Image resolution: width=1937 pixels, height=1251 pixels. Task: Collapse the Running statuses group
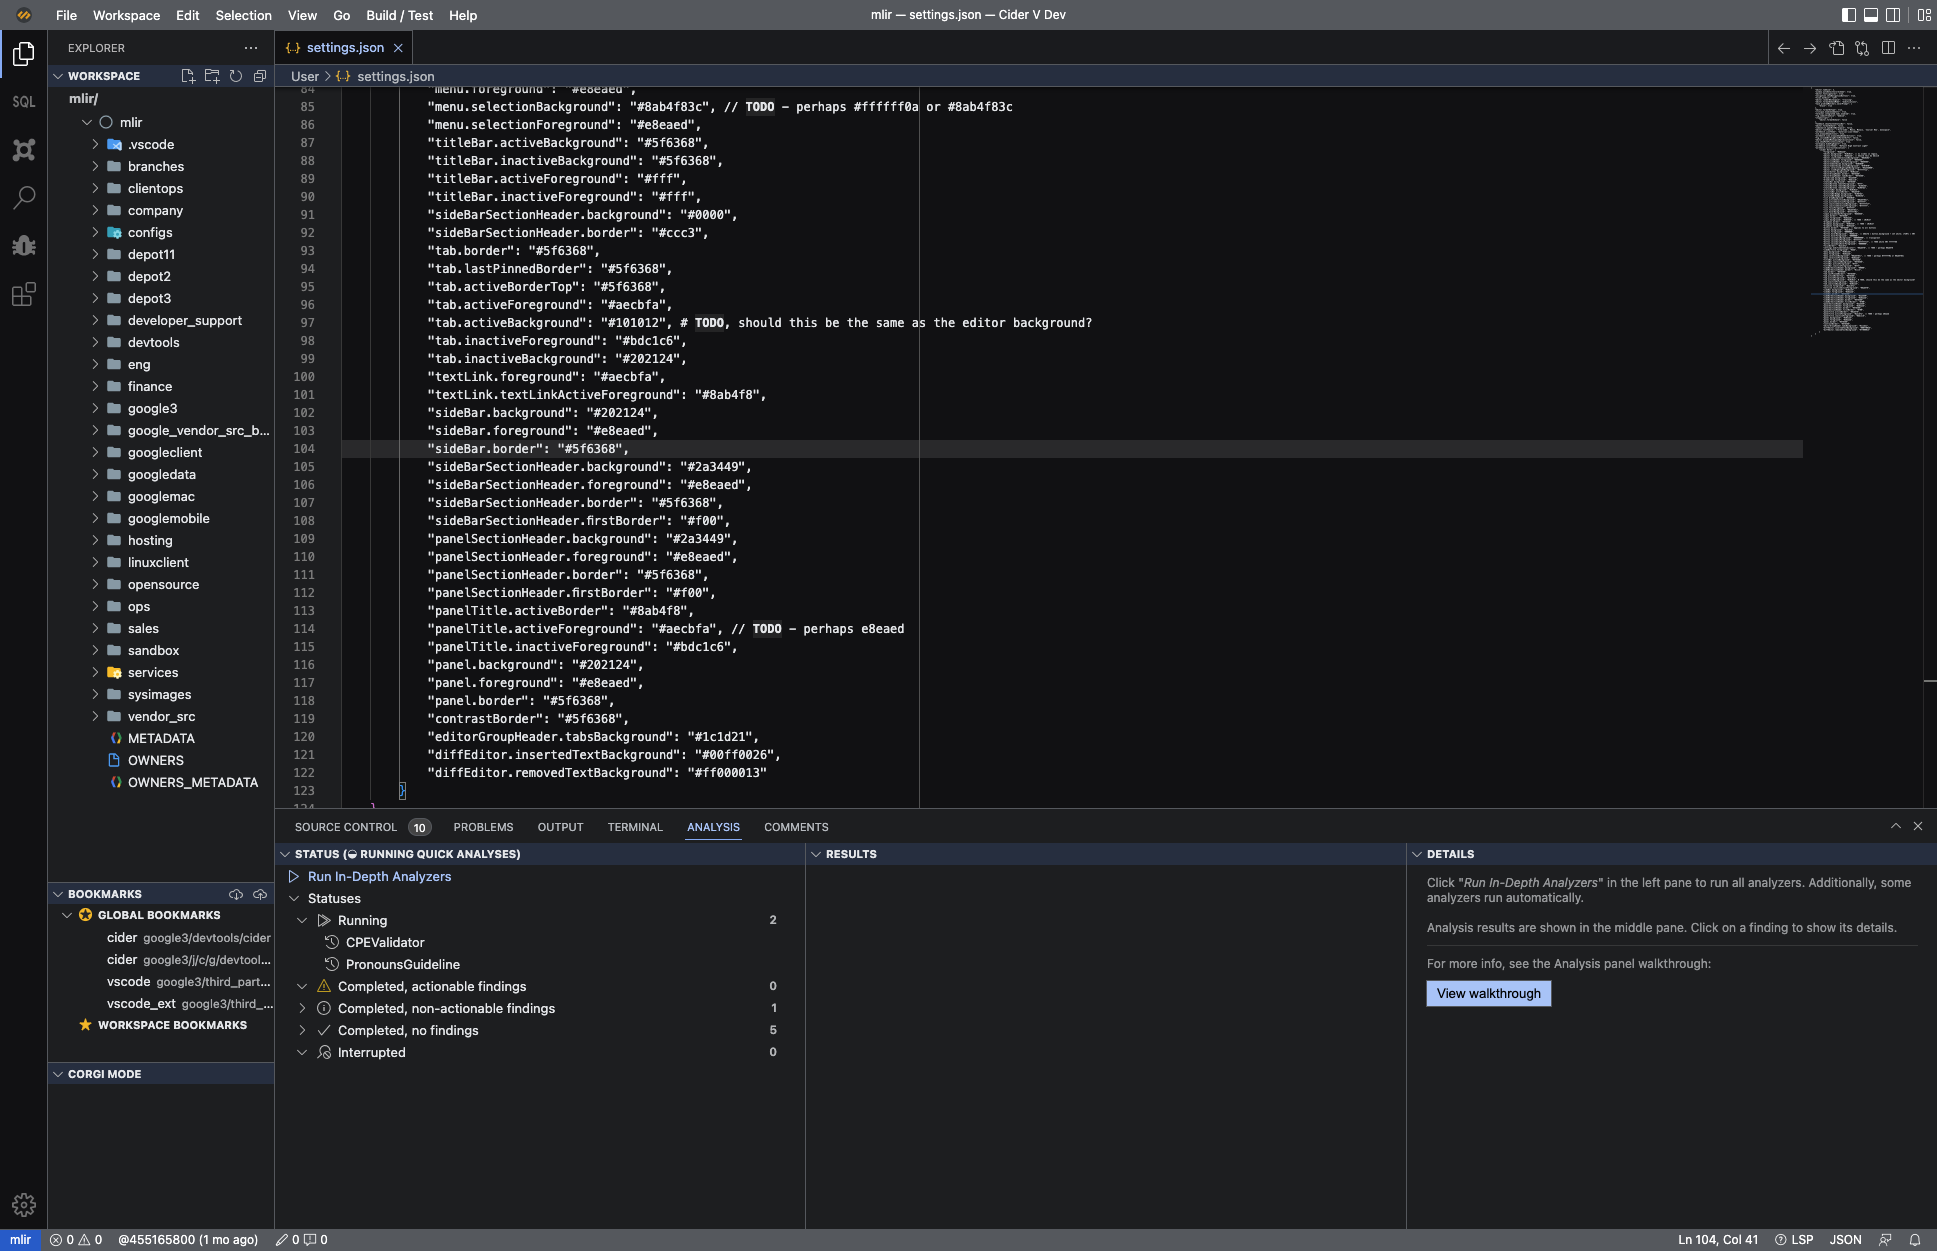point(302,920)
